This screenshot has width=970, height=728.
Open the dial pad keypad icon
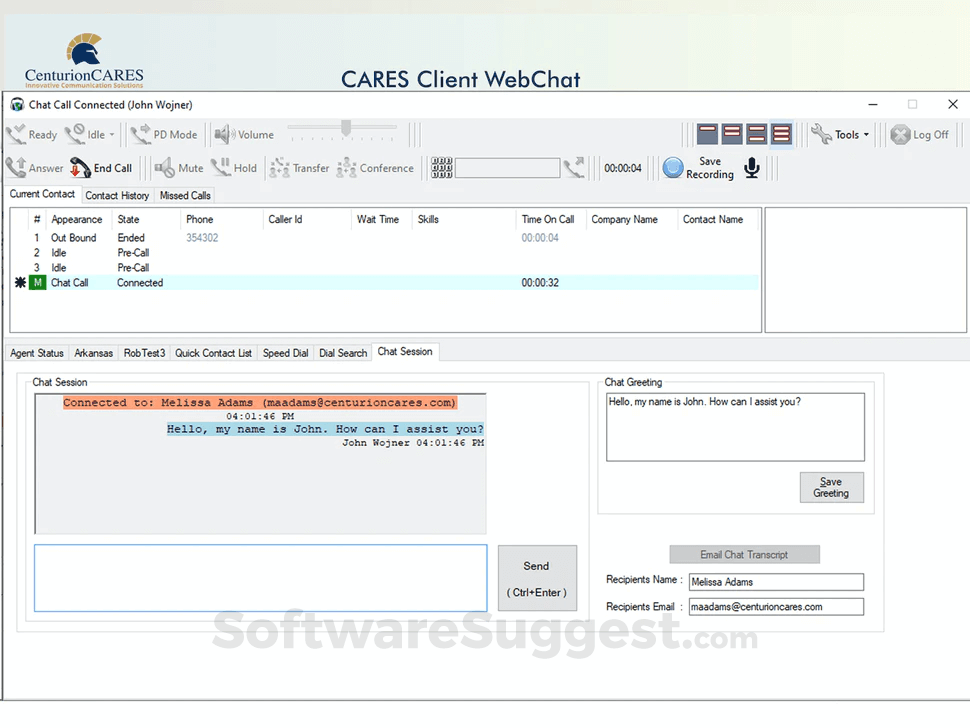441,168
